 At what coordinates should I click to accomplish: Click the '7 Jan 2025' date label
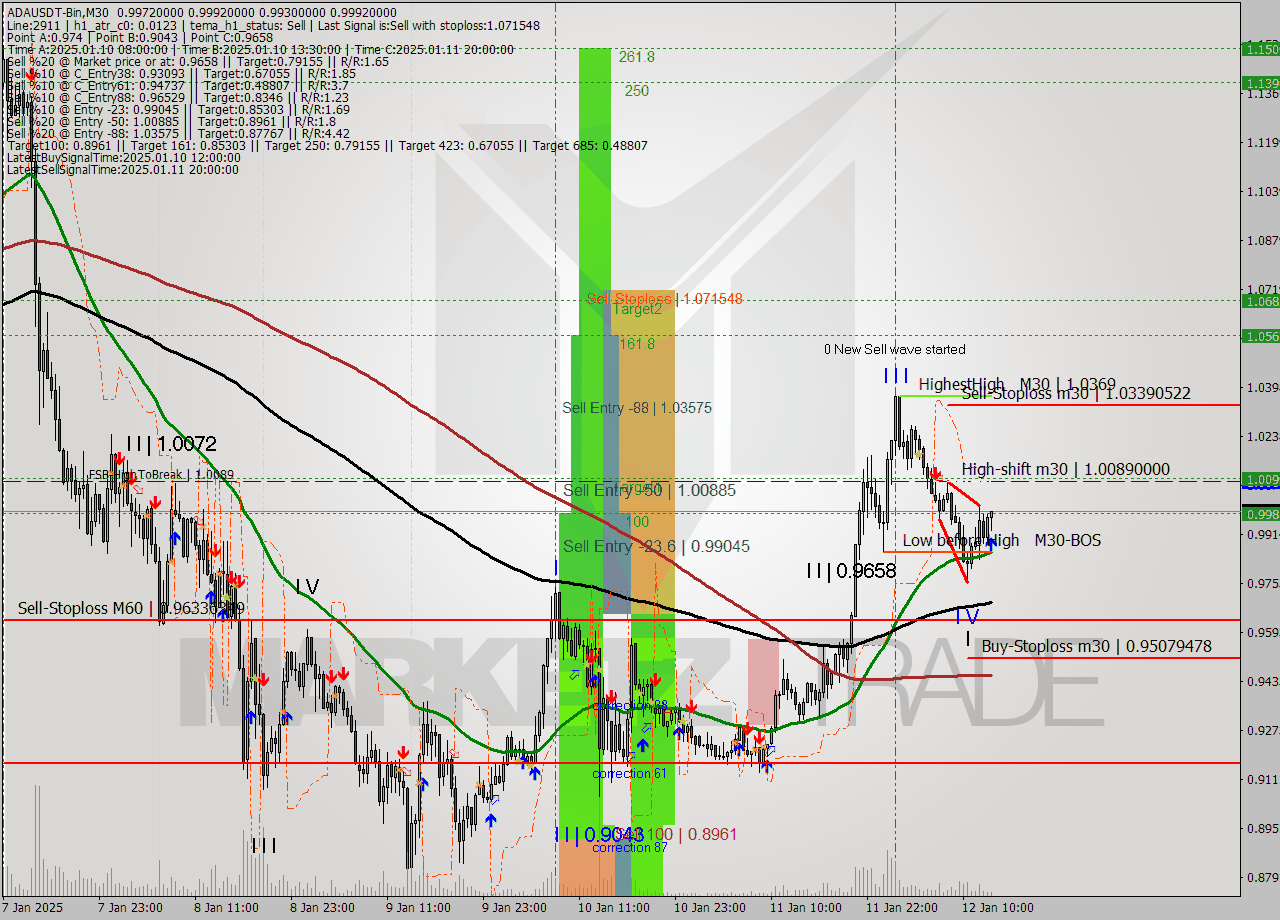32,908
